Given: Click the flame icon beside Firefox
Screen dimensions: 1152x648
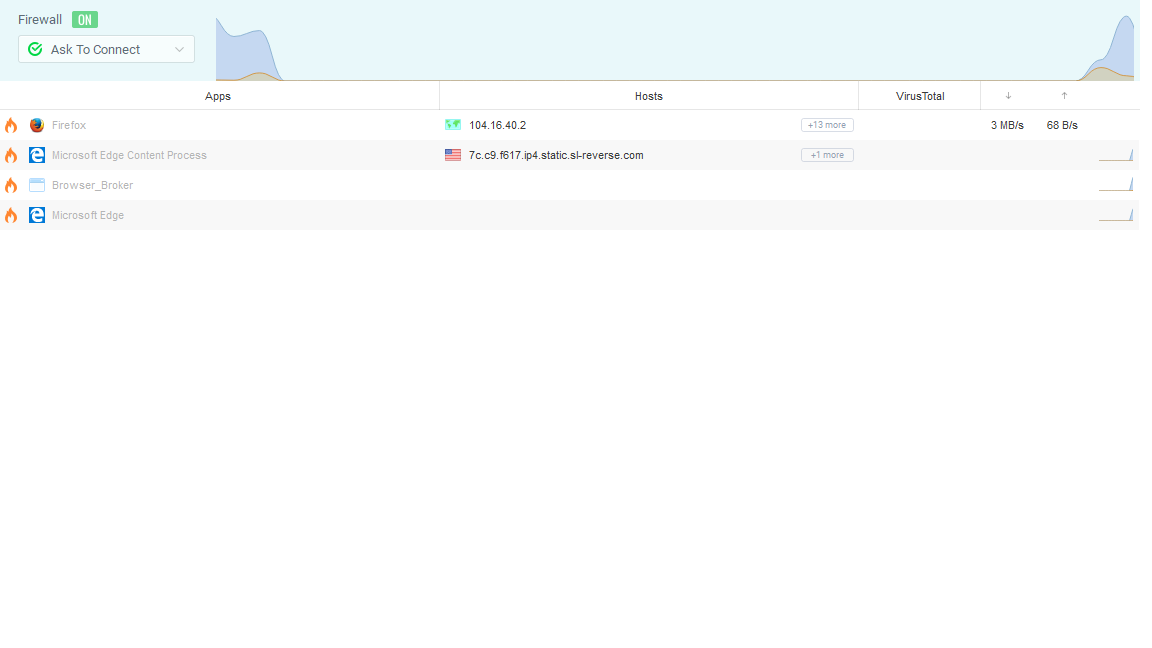Looking at the screenshot, I should (x=11, y=126).
